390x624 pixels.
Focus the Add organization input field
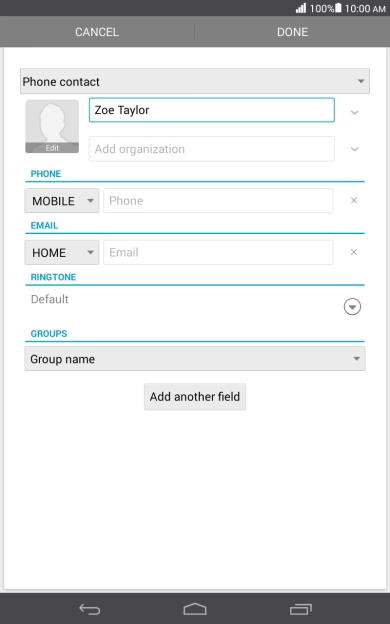coord(212,149)
